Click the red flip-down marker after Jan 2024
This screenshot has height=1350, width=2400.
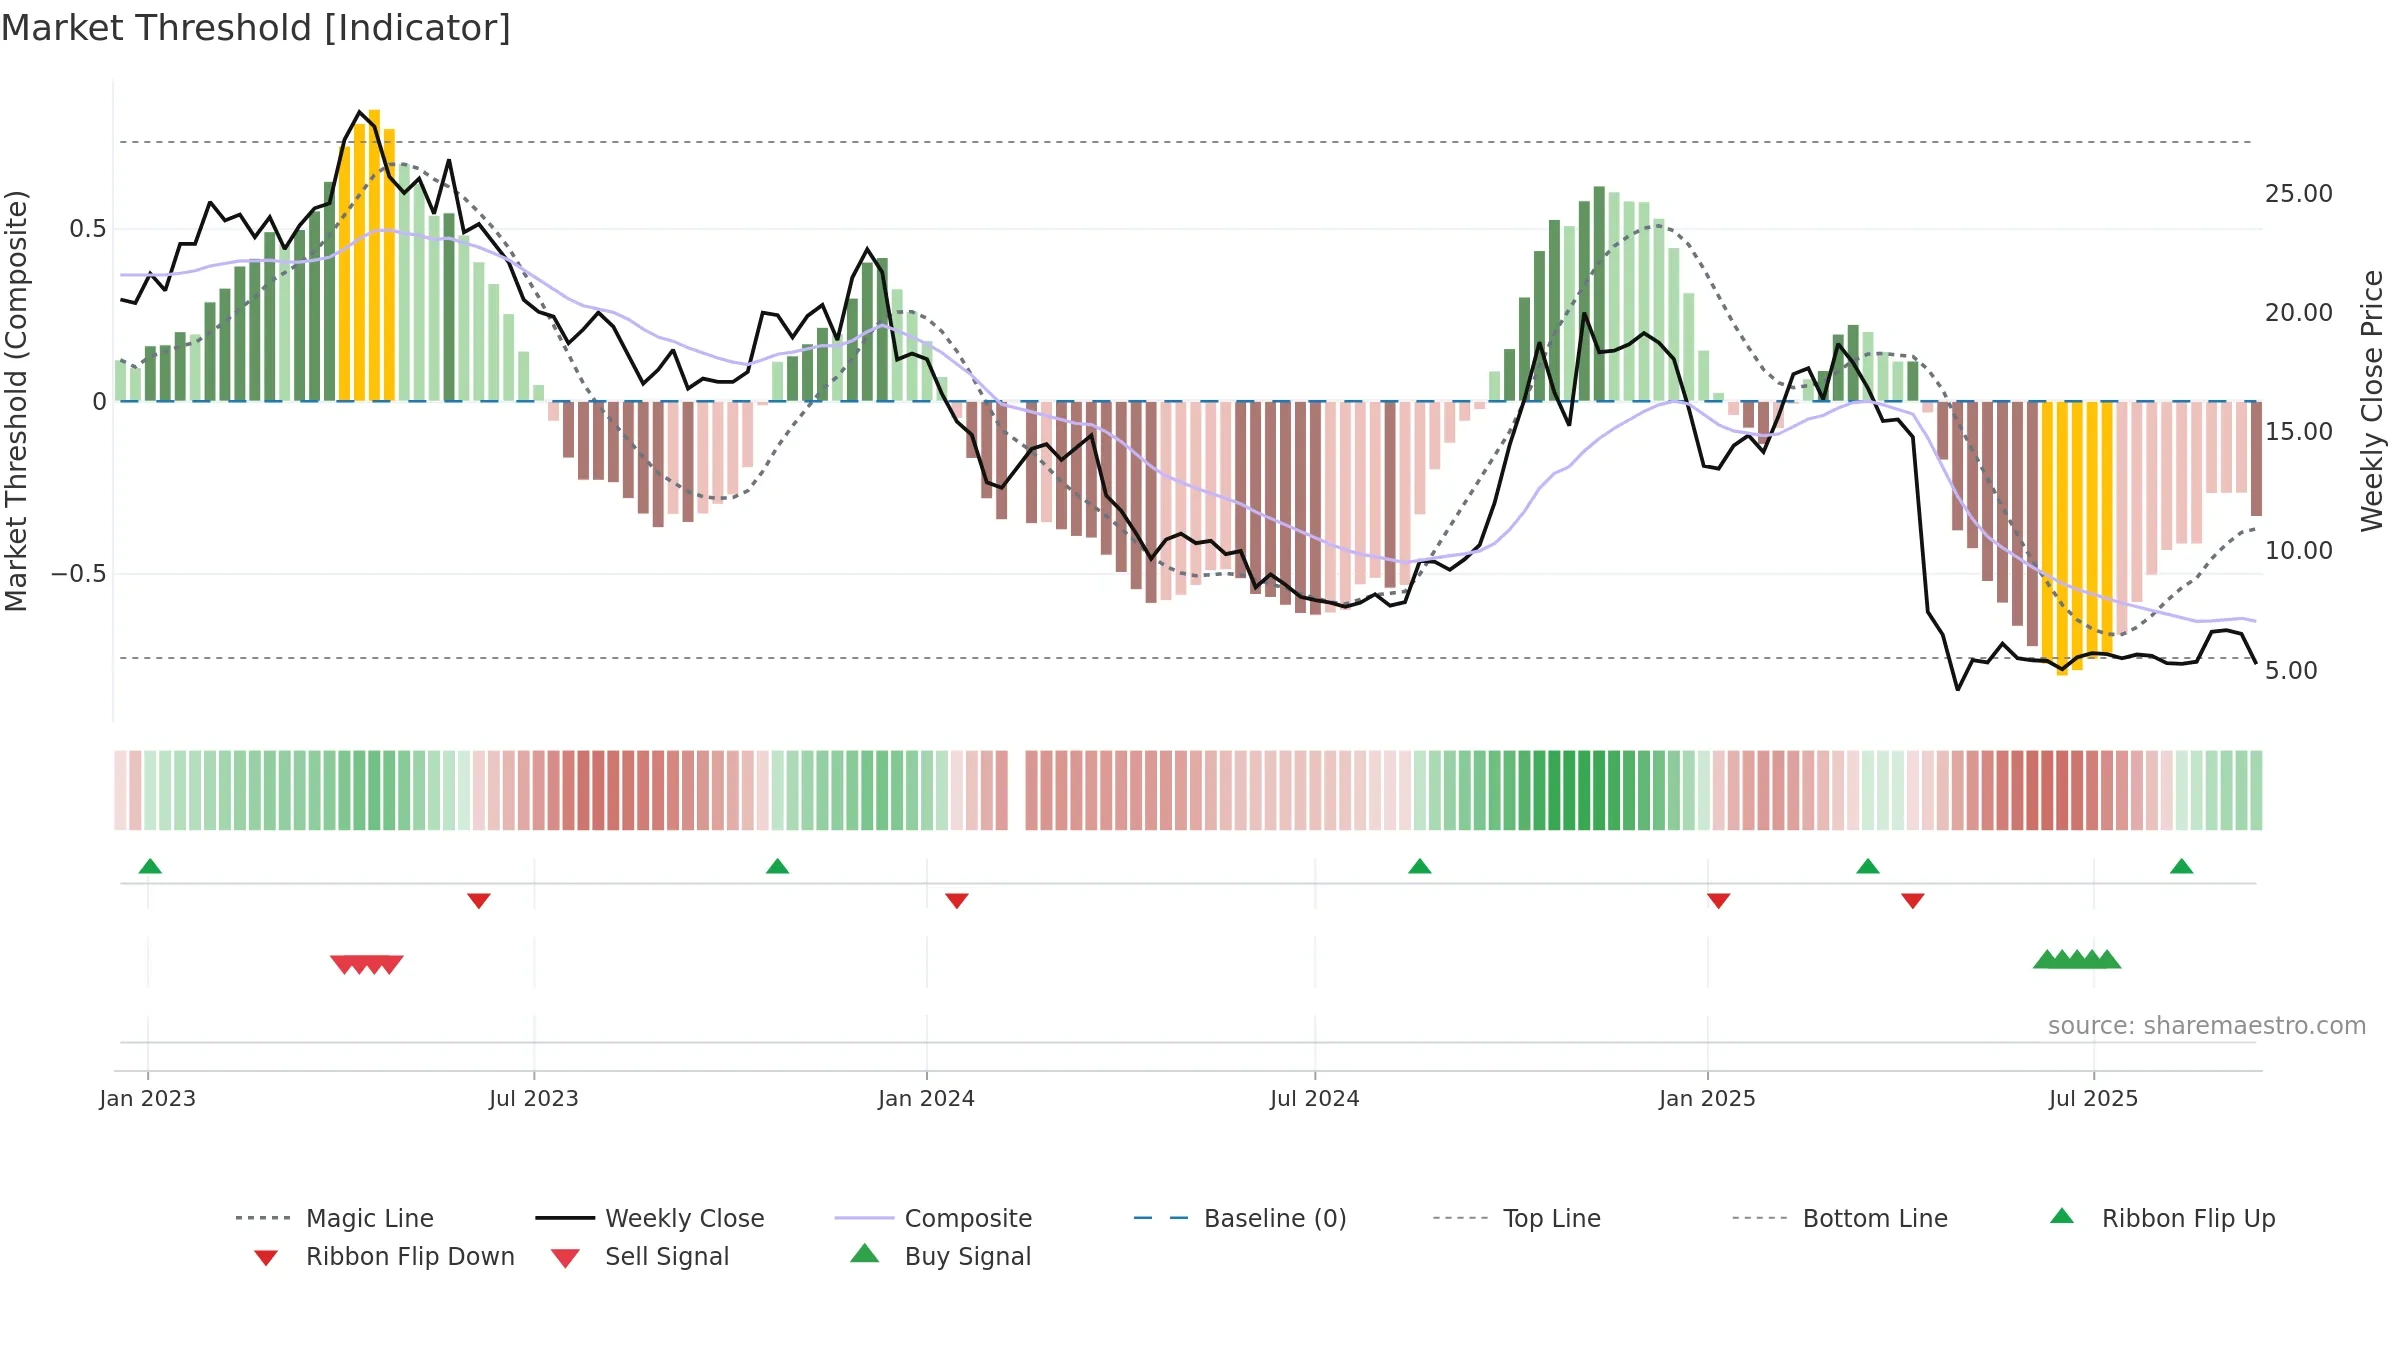[x=957, y=901]
